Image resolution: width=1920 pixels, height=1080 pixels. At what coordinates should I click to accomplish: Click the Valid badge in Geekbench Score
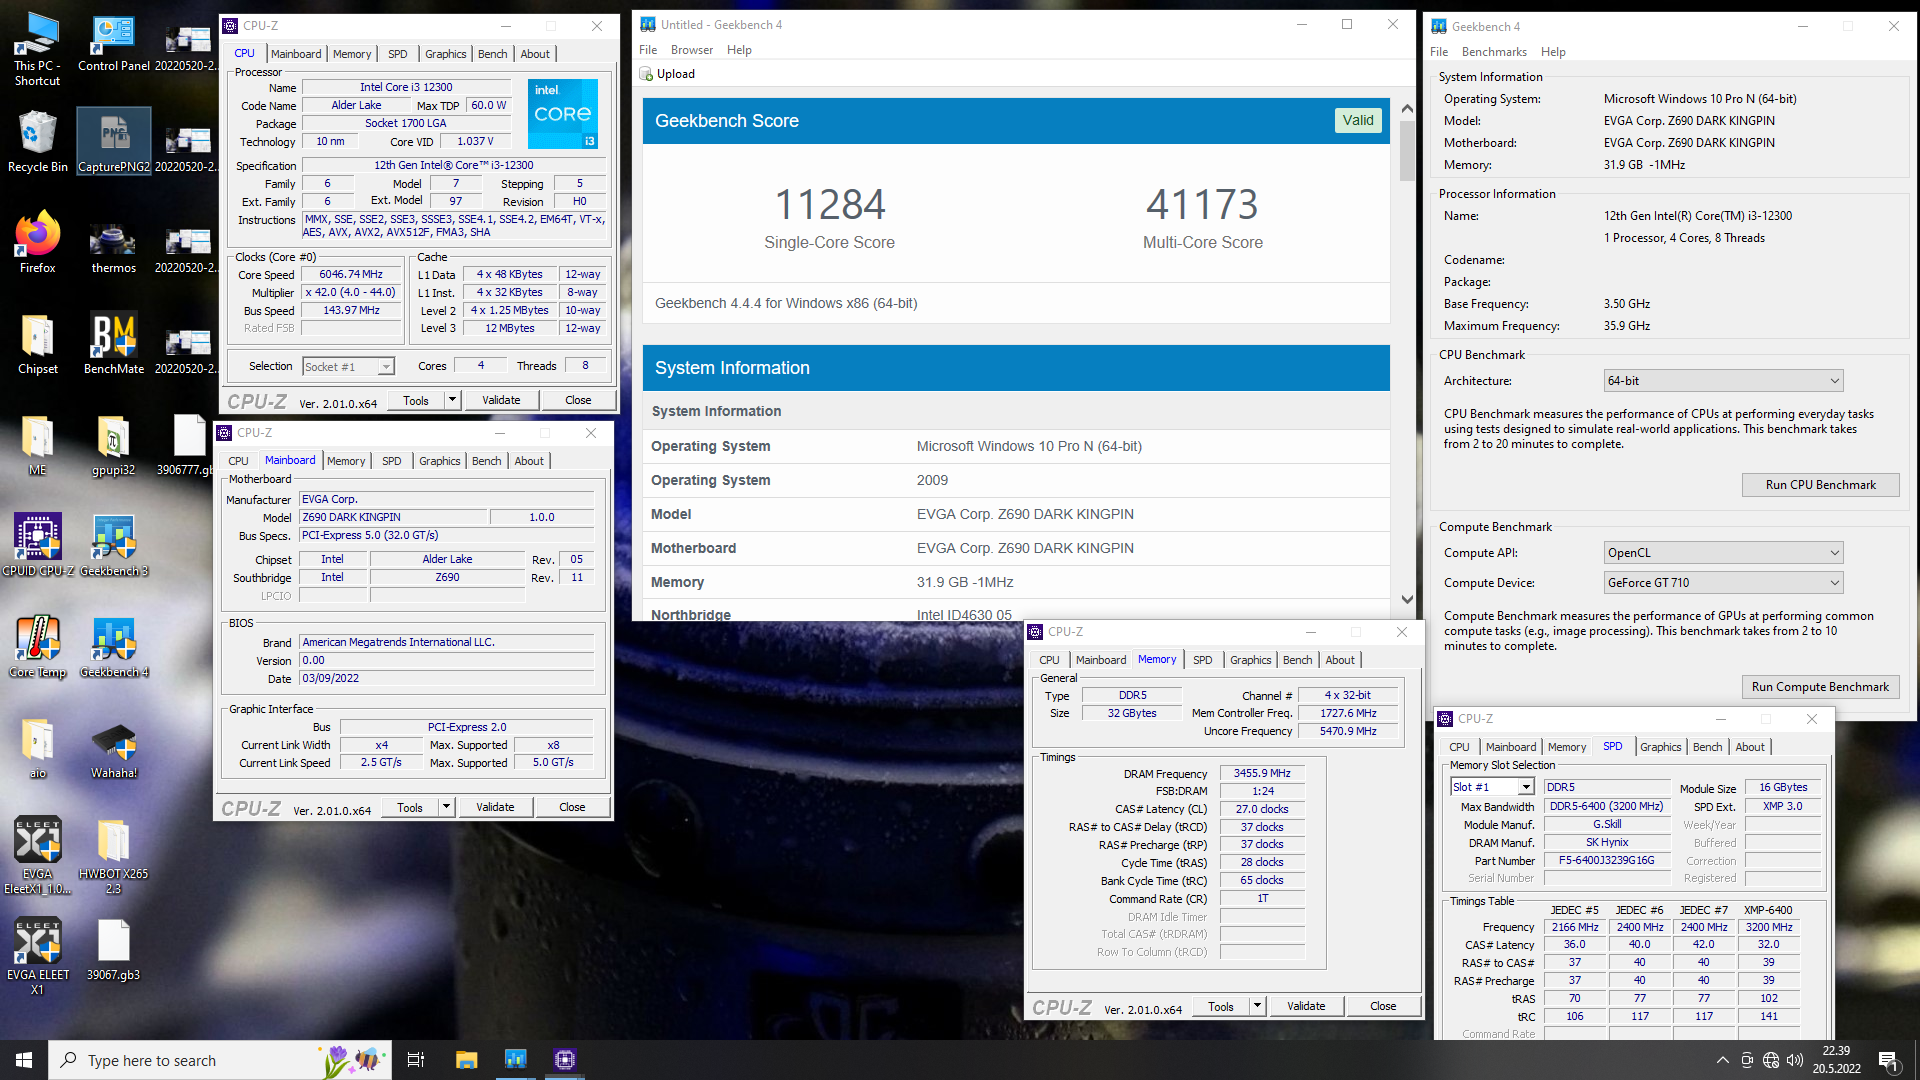pos(1358,120)
